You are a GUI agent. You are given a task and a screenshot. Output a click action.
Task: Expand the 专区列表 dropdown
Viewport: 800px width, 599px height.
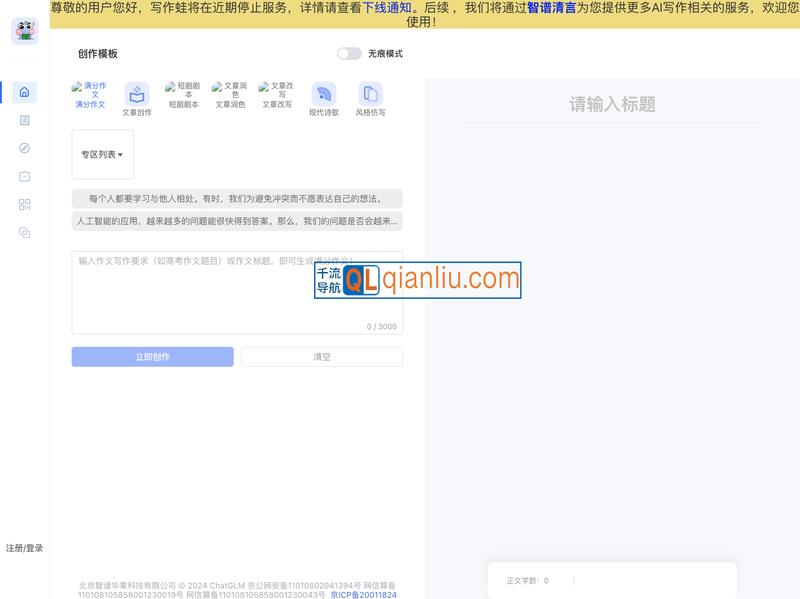coord(102,155)
